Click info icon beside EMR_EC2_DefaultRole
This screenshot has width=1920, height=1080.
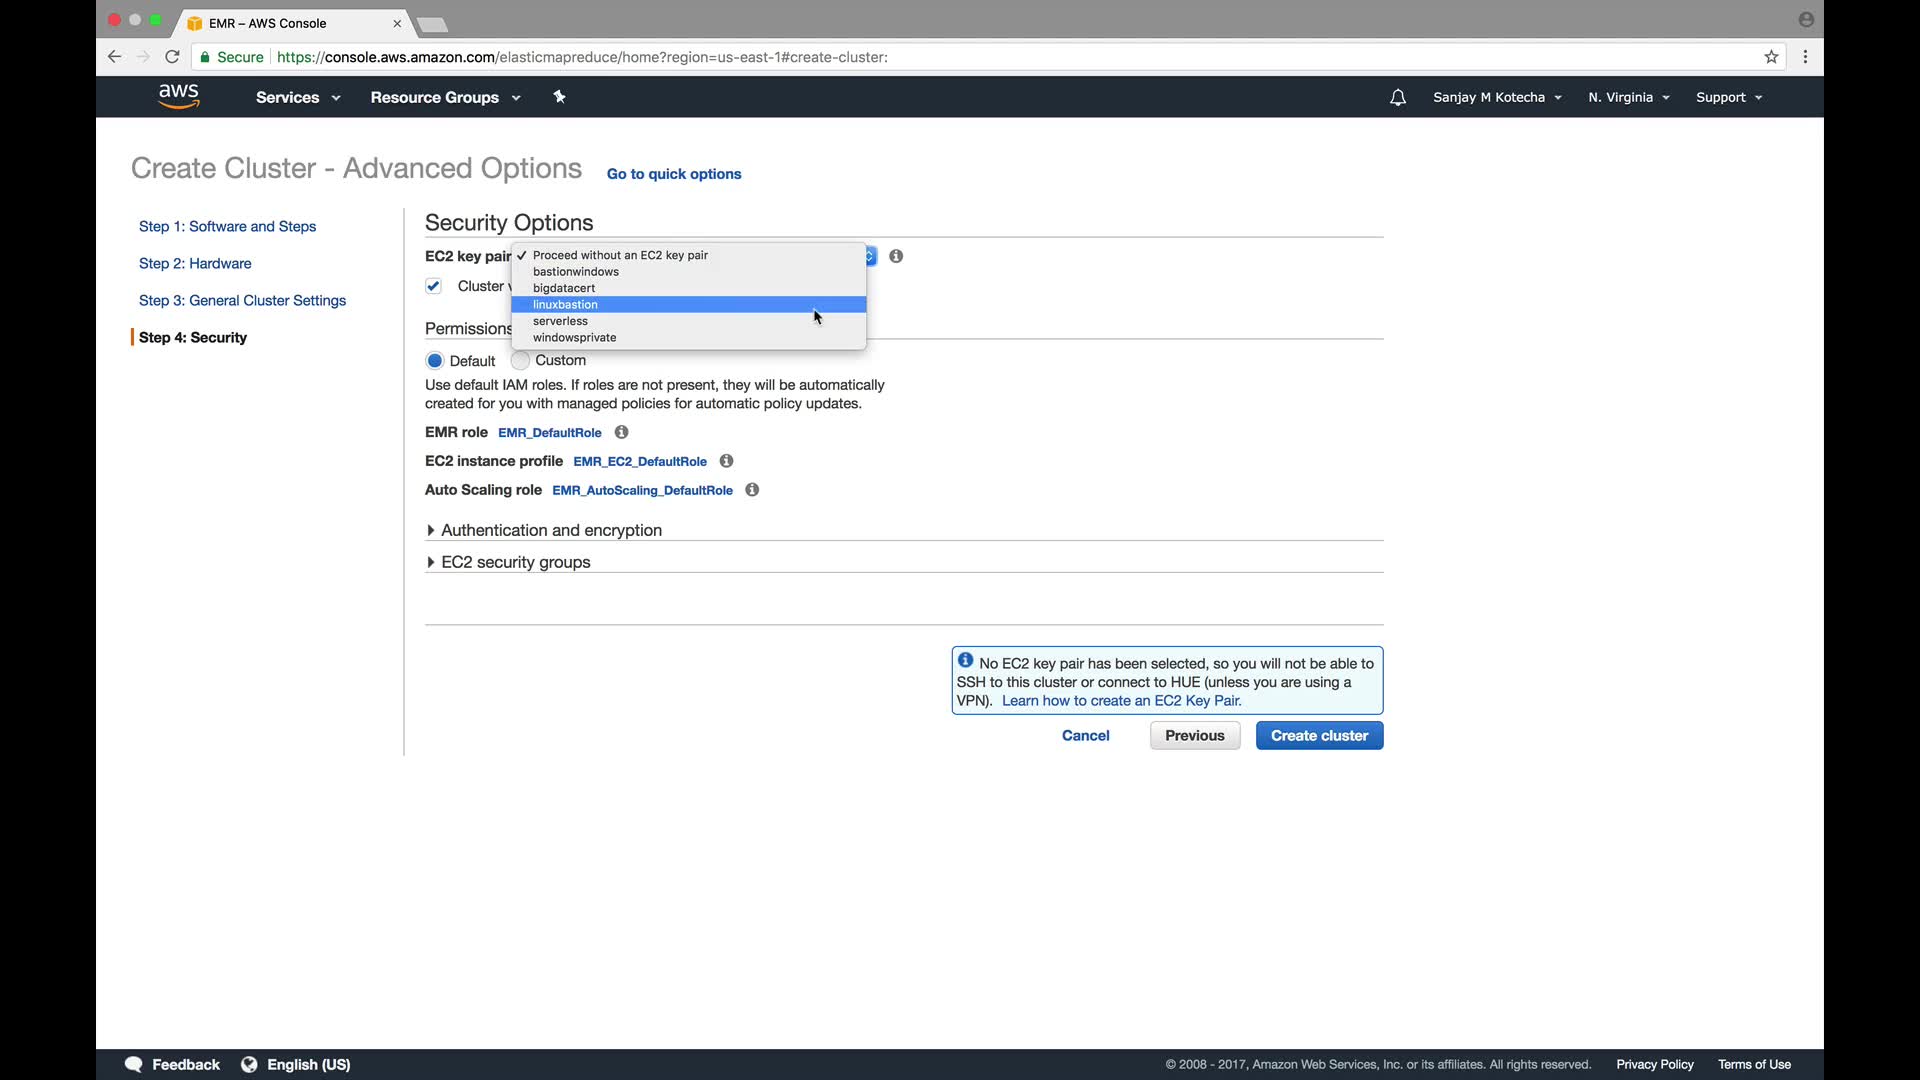727,461
